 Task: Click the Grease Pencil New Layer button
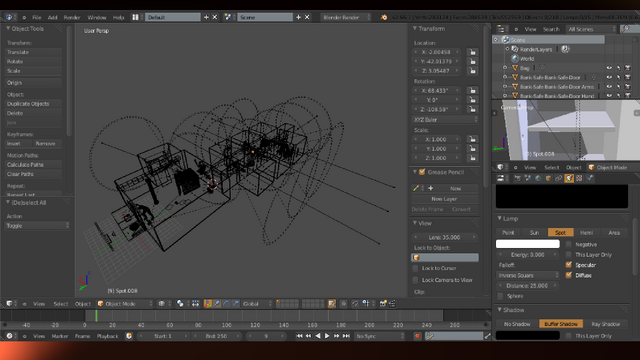(x=444, y=199)
